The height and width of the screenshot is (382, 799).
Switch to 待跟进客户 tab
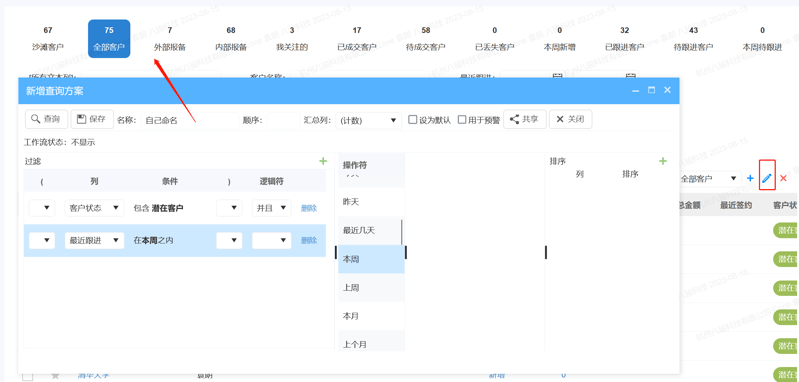694,39
